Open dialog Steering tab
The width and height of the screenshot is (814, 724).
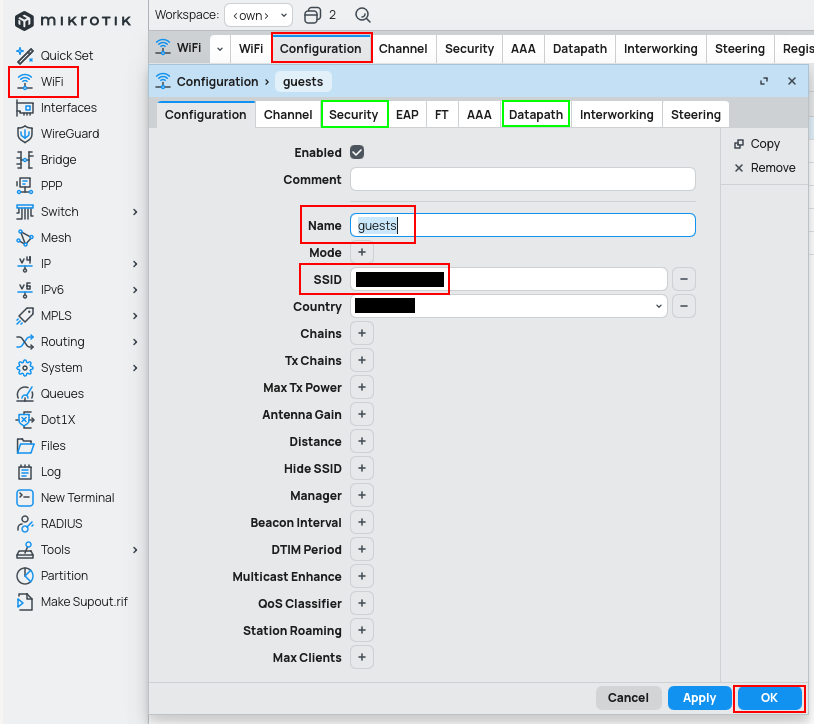[696, 114]
